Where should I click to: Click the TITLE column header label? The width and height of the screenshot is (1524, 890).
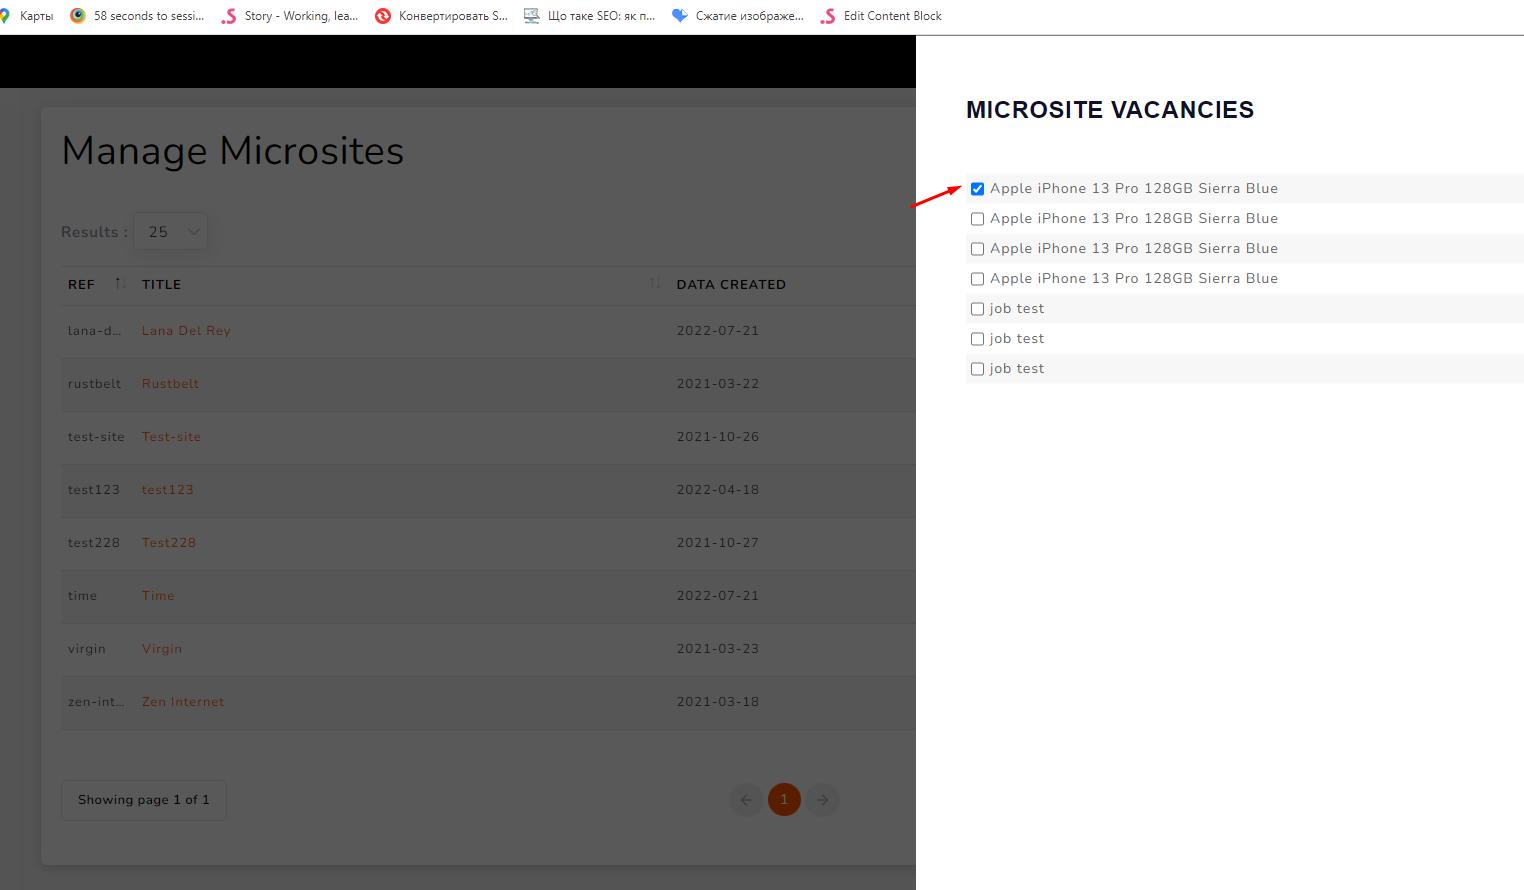pyautogui.click(x=161, y=285)
